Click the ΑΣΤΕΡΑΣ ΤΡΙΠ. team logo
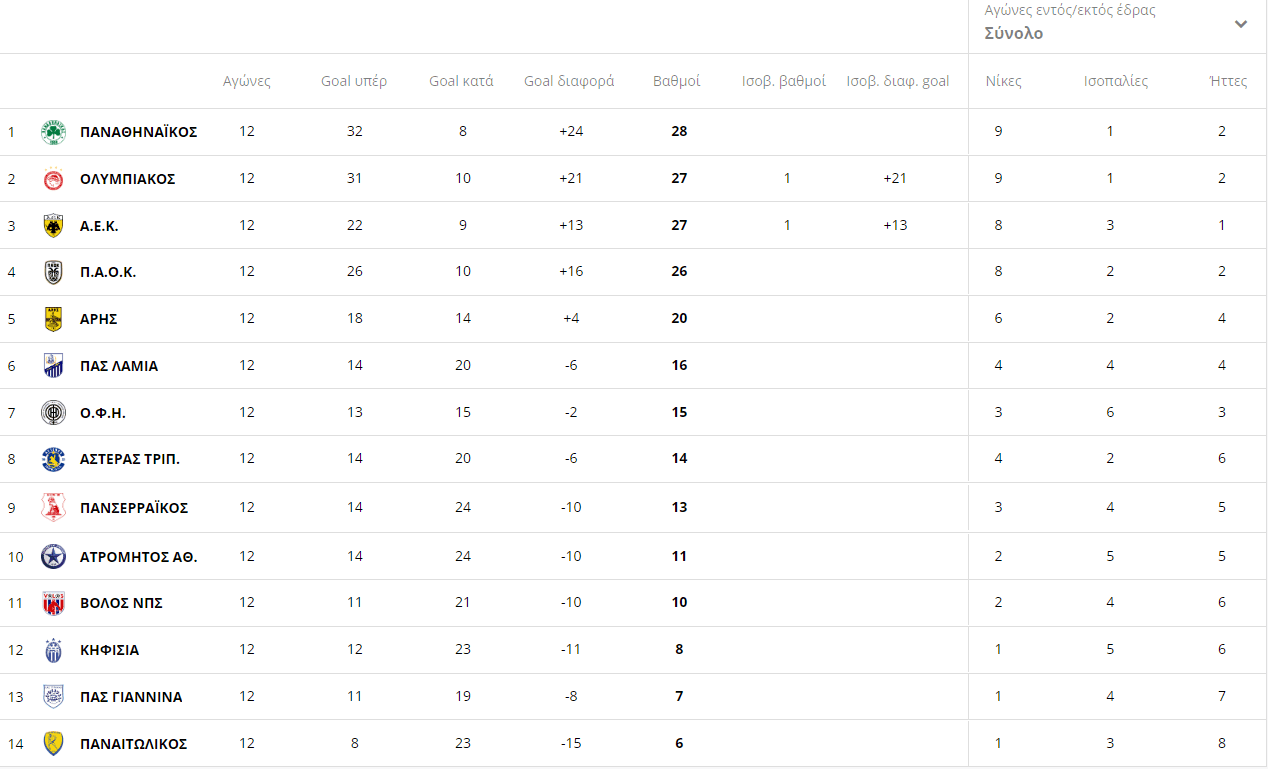1268x769 pixels. pyautogui.click(x=53, y=459)
